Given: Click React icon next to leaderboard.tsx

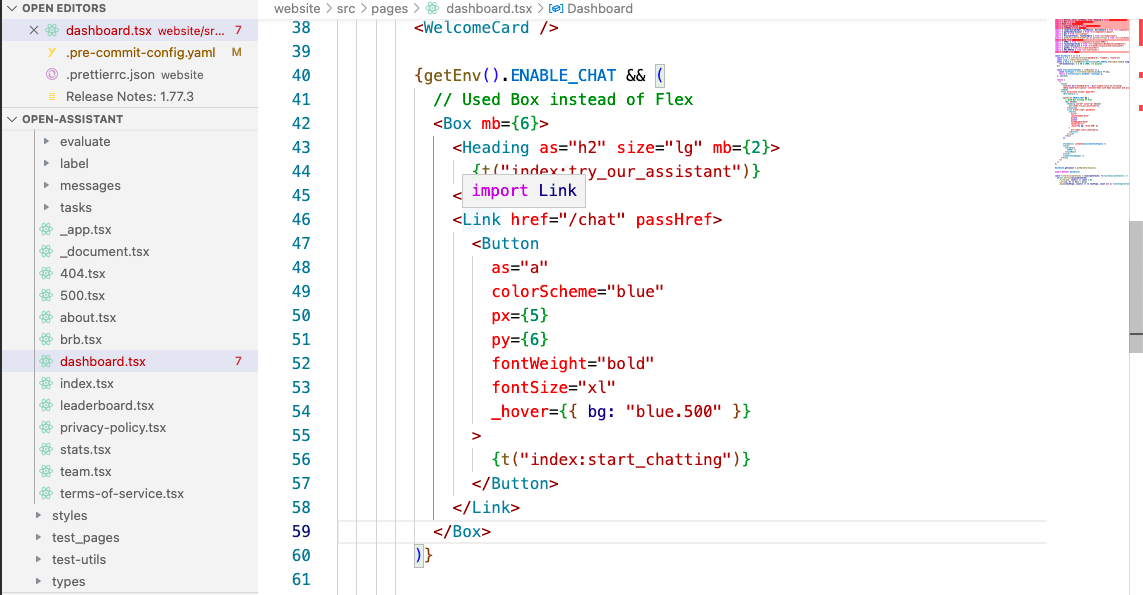Looking at the screenshot, I should tap(47, 405).
